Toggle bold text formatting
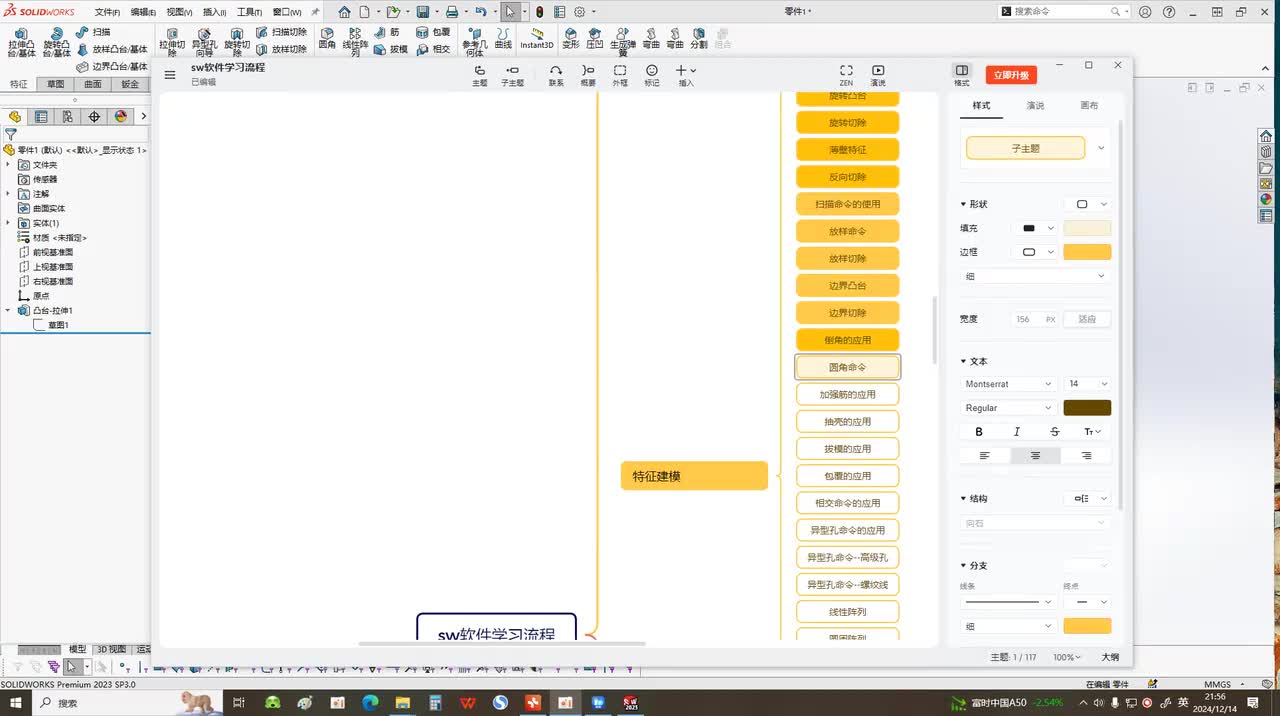This screenshot has width=1280, height=716. pos(979,432)
